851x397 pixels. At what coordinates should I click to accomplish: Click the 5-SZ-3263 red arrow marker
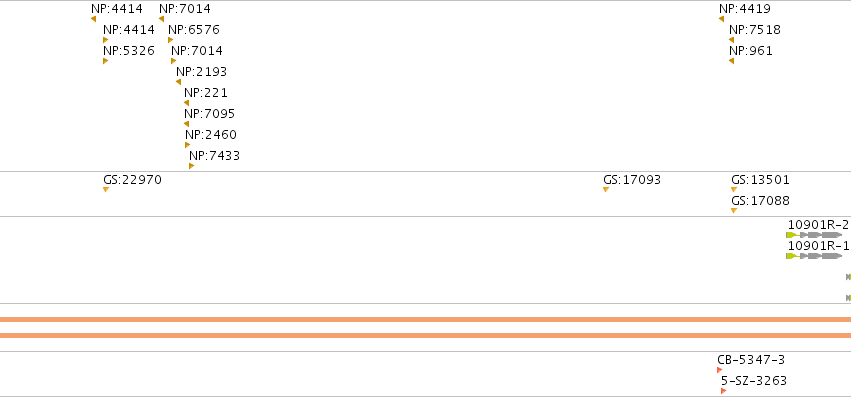click(723, 391)
